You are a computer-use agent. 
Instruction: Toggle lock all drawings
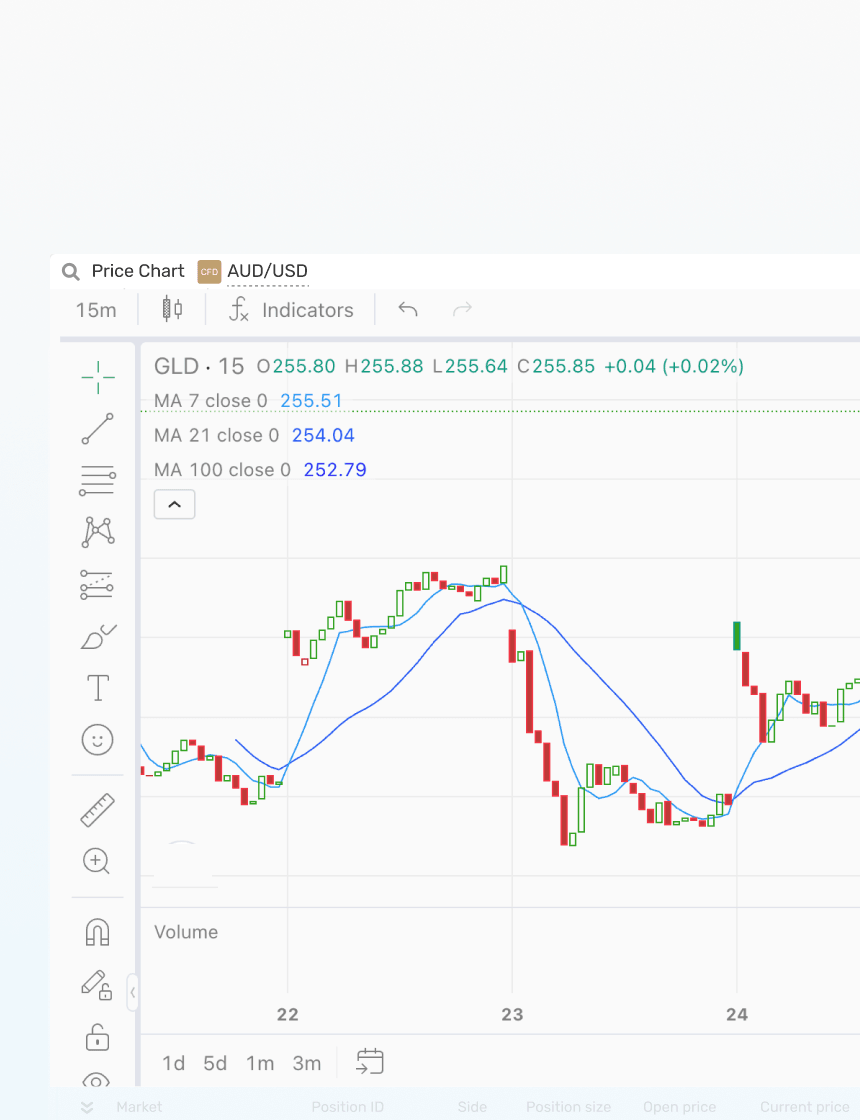98,1036
